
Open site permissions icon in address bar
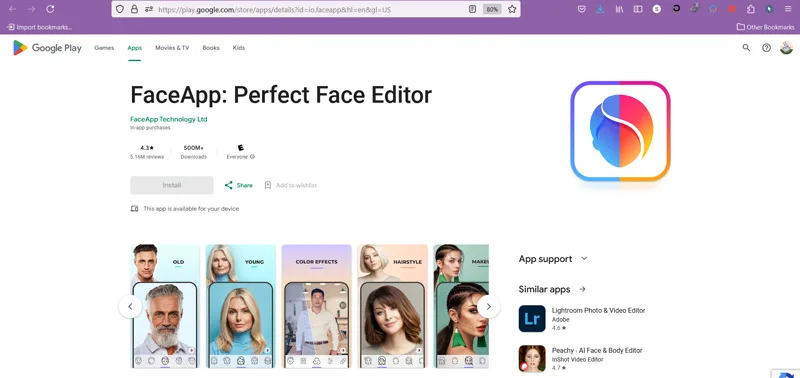click(148, 9)
